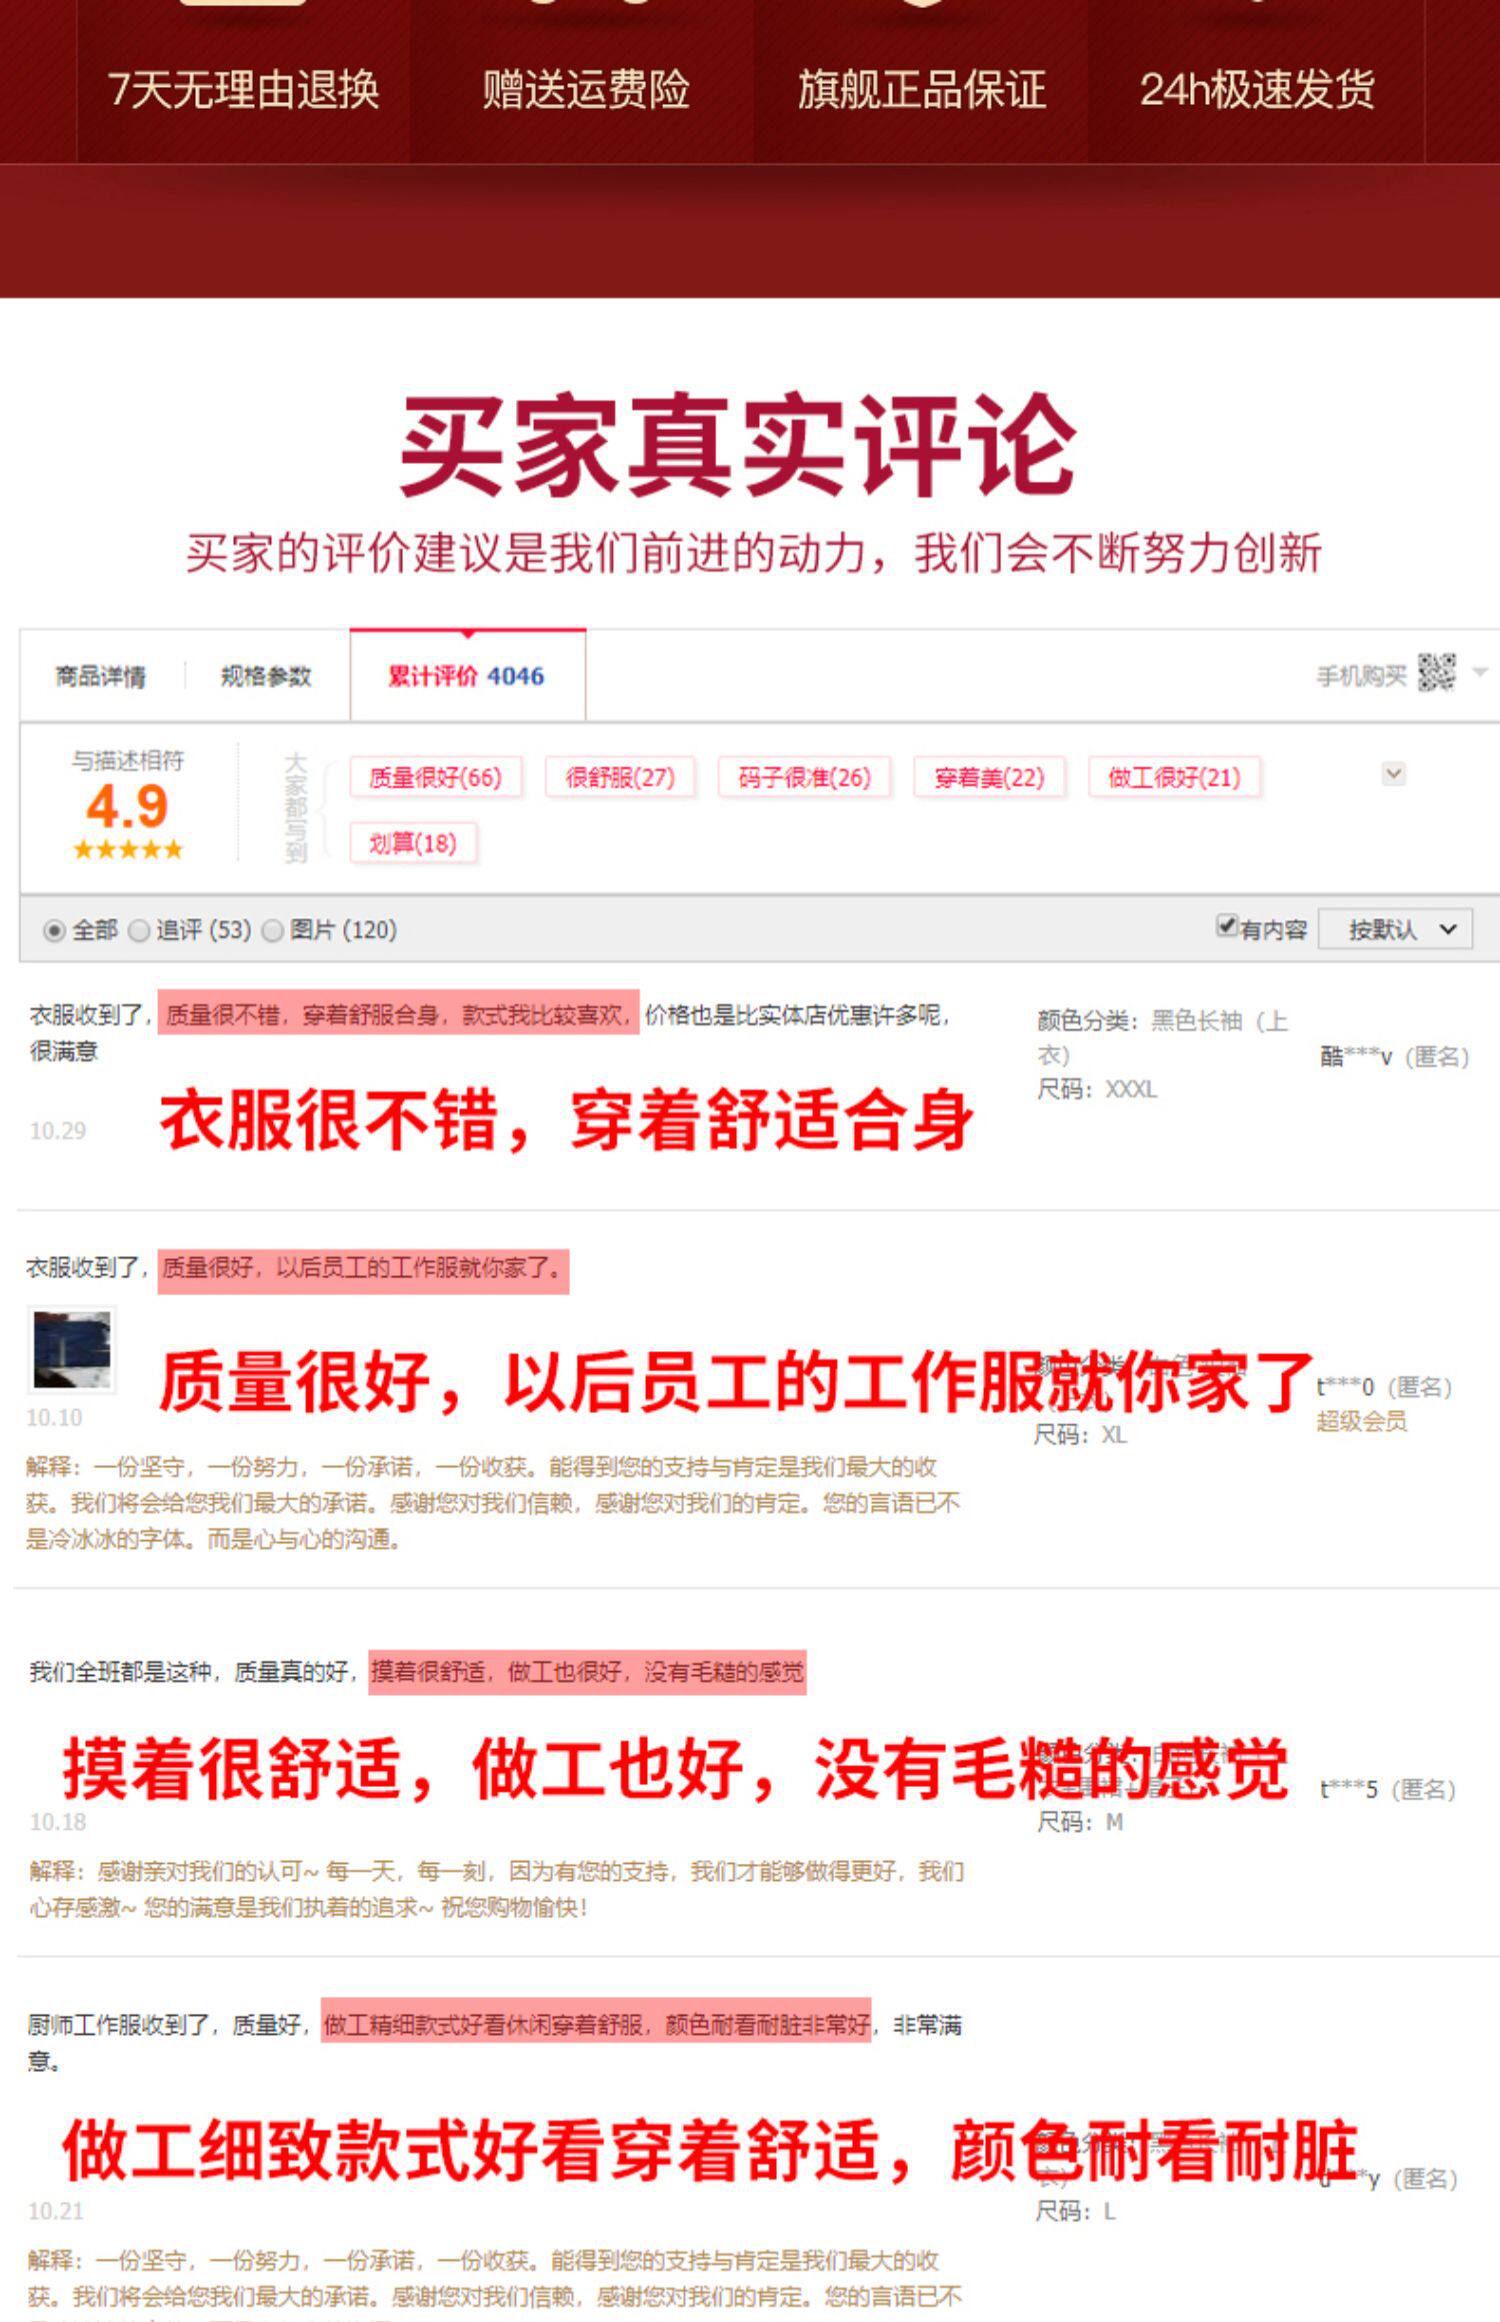This screenshot has width=1500, height=2322.
Task: Click the 码子很准(26) tag
Action: (x=805, y=778)
